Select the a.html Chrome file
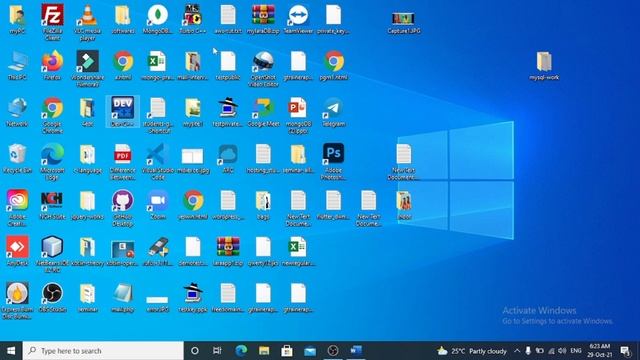This screenshot has height=360, width=640. point(122,62)
